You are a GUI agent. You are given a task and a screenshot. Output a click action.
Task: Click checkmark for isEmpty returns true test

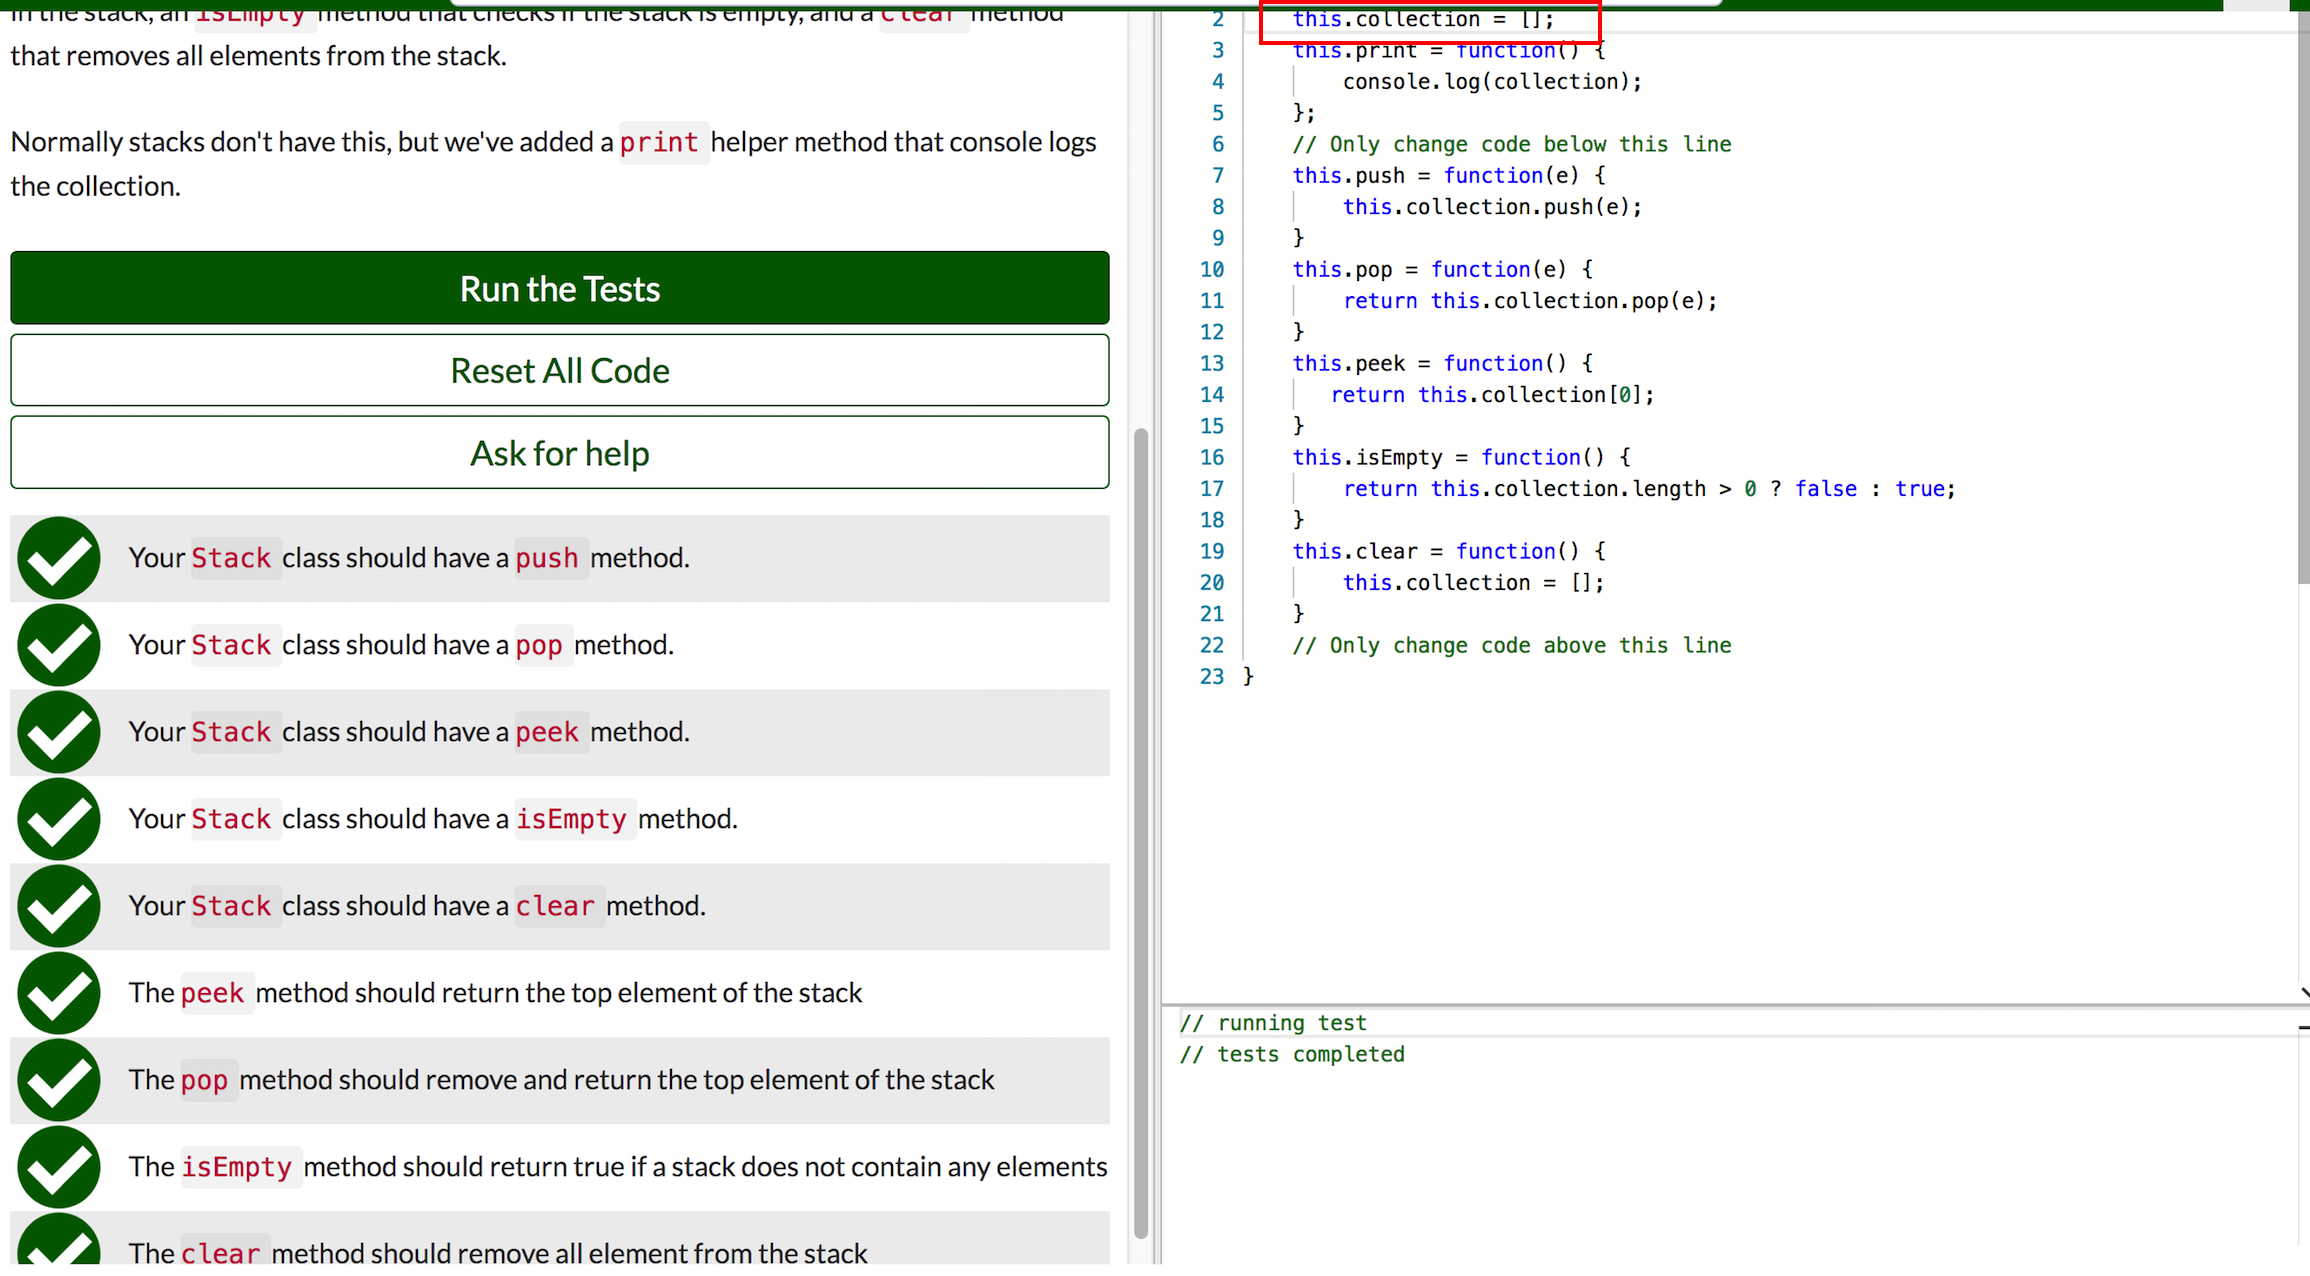click(x=58, y=1167)
